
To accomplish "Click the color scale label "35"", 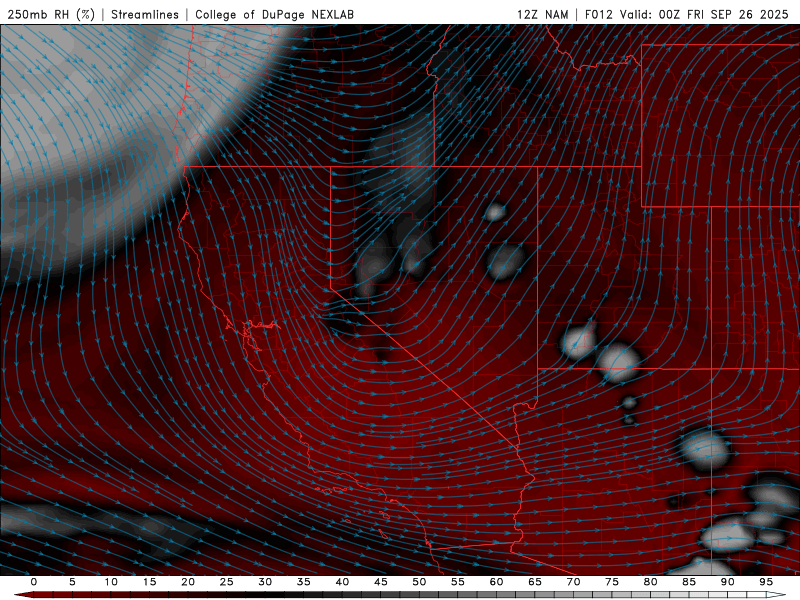I will pos(304,582).
